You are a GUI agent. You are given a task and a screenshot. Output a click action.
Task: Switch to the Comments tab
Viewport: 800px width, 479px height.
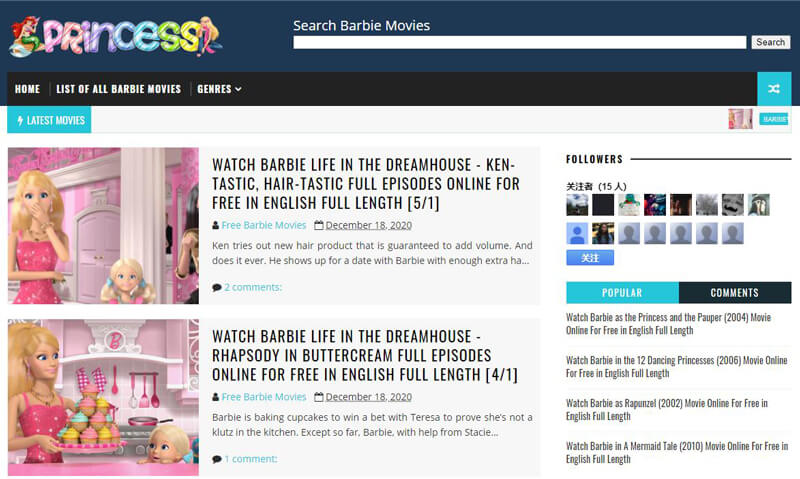point(735,292)
